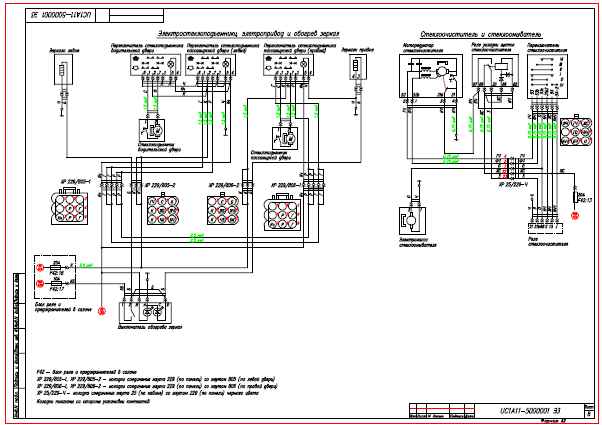This screenshot has width=602, height=425.
Task: Click the wiper and washer section title
Action: [x=481, y=35]
